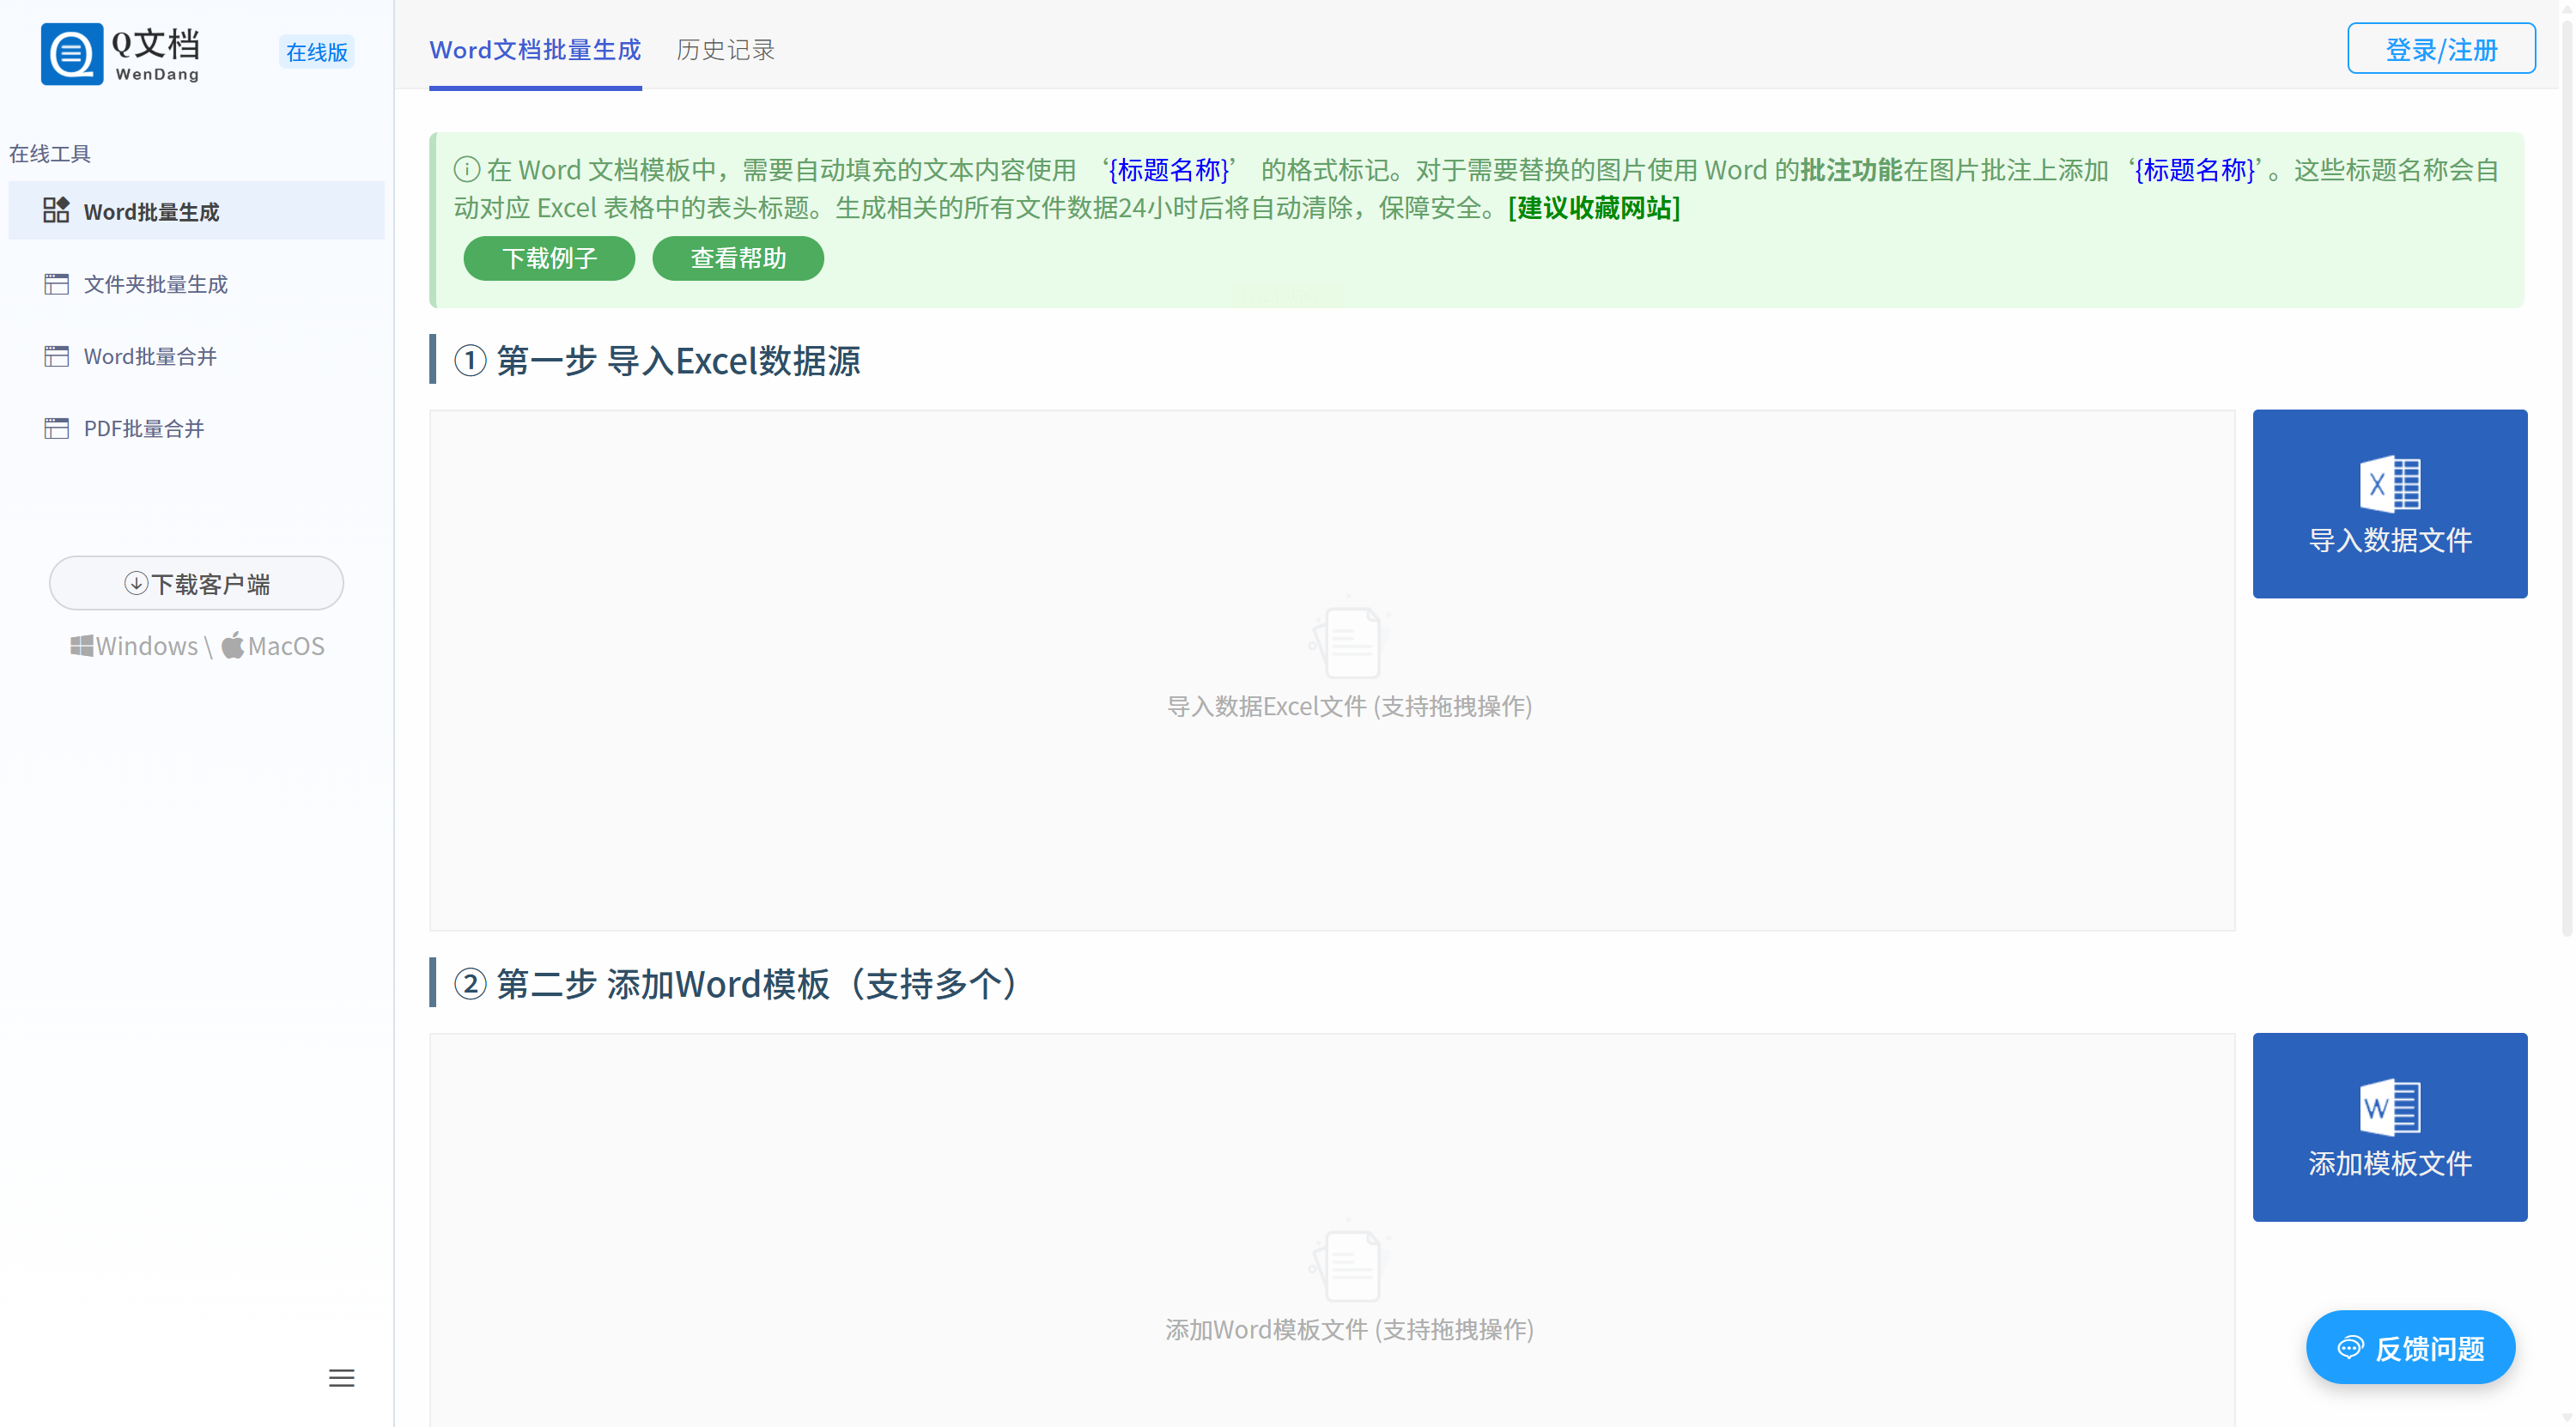Click the Excel file drop area
The image size is (2576, 1427).
1331,670
